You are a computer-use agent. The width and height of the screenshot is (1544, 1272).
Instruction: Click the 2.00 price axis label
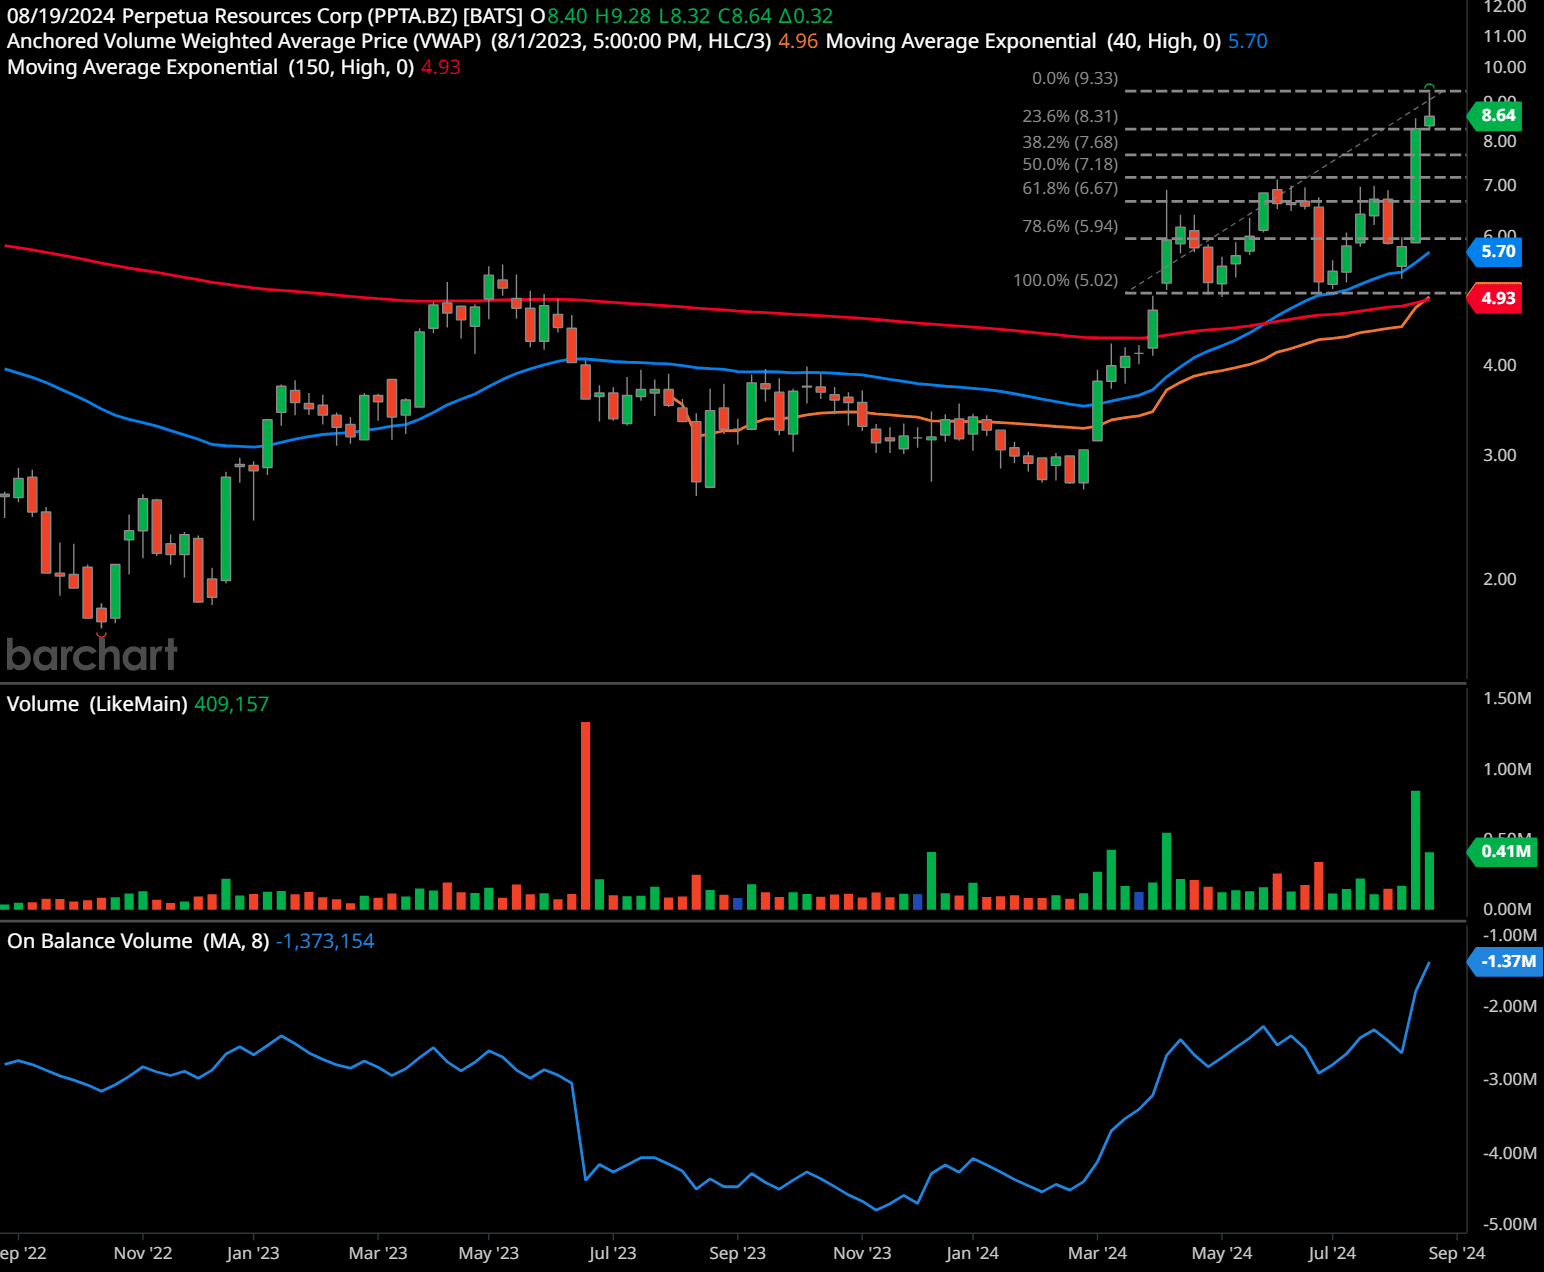(1500, 579)
